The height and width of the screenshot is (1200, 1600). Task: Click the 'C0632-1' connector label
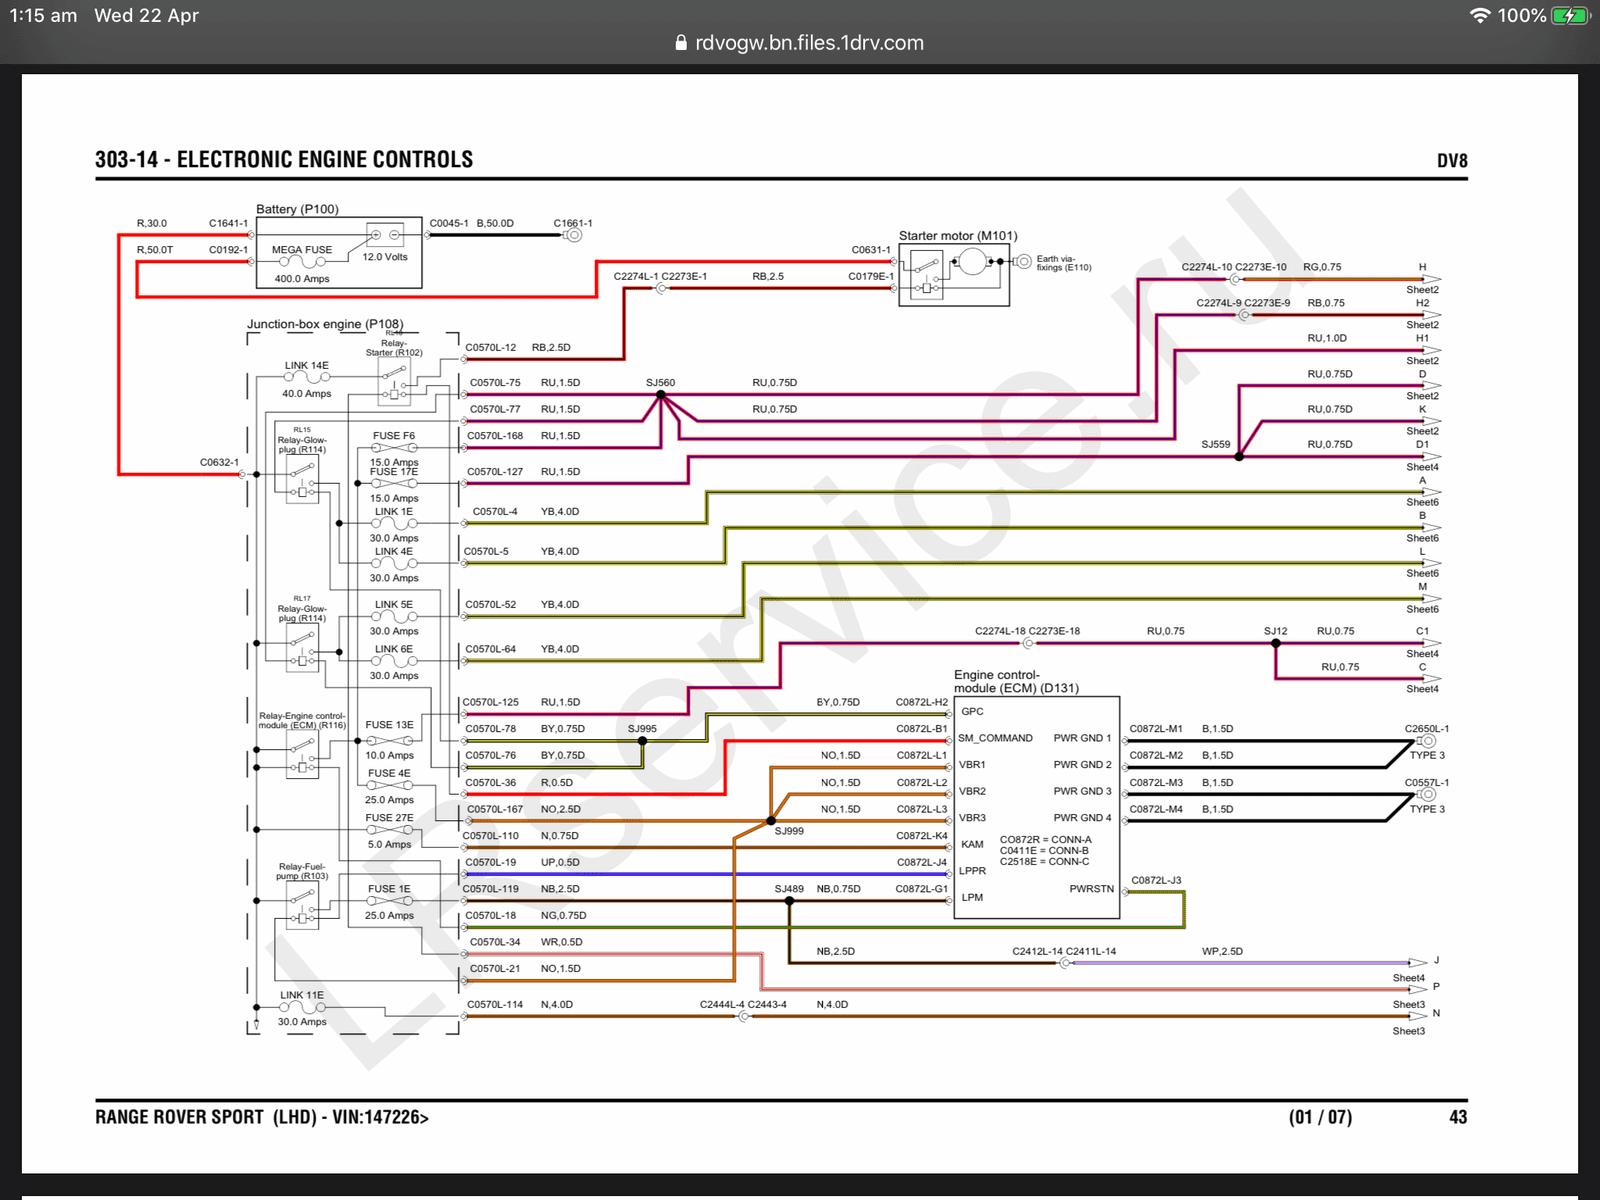[219, 463]
